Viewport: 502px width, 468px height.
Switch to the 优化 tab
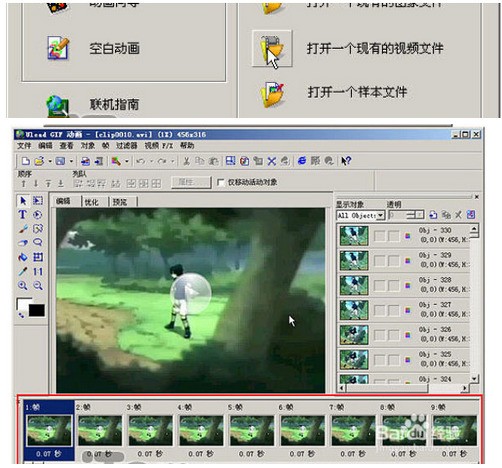91,202
